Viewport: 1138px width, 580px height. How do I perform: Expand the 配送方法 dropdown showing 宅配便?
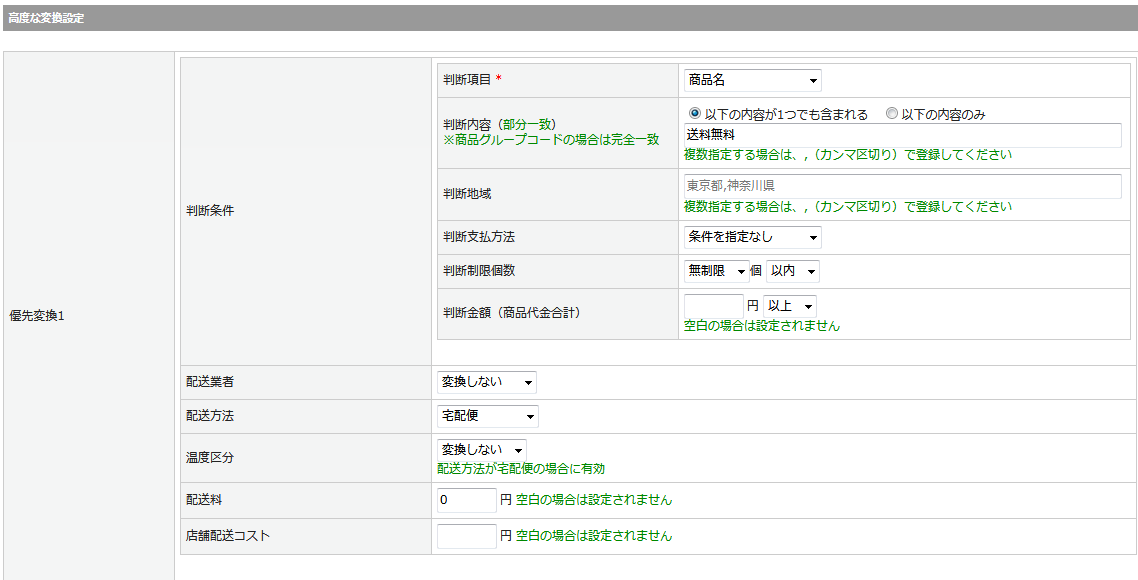[487, 416]
